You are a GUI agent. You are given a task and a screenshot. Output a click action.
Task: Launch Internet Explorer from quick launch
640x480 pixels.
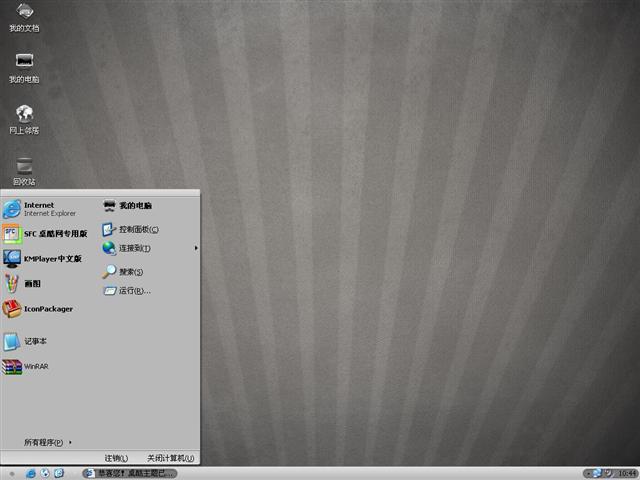31,473
